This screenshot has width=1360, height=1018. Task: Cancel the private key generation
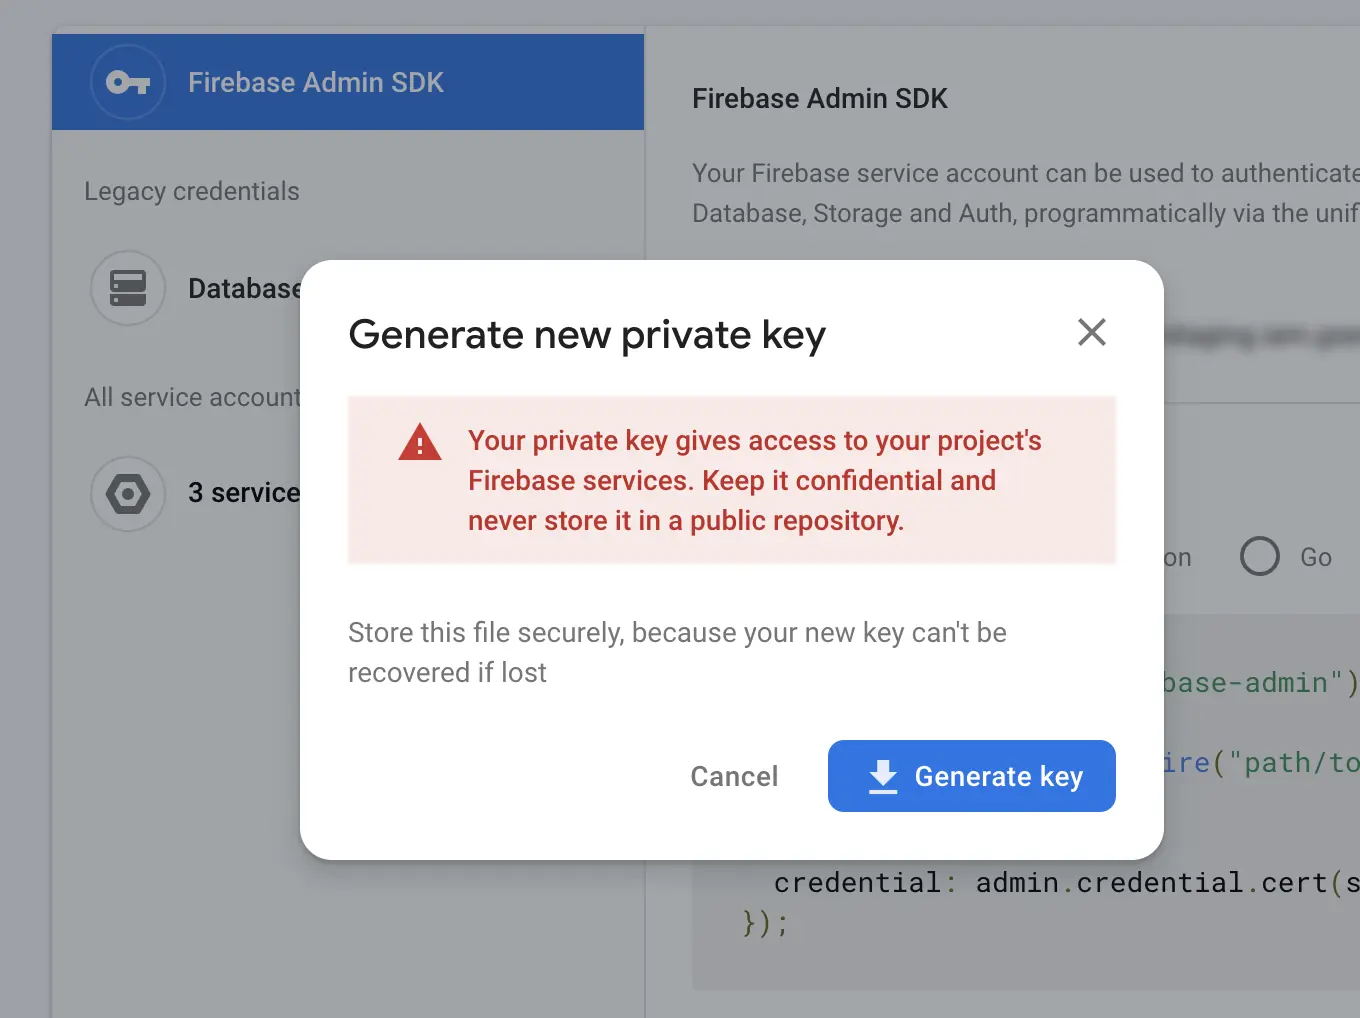(x=734, y=776)
